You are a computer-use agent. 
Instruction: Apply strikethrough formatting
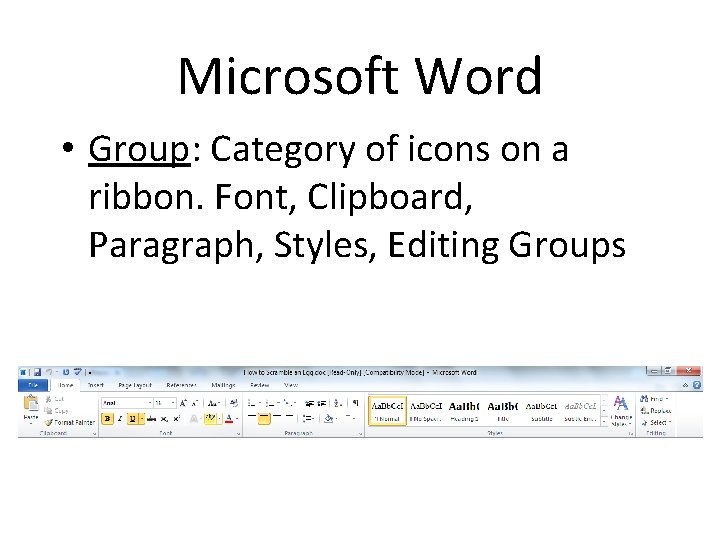click(152, 419)
